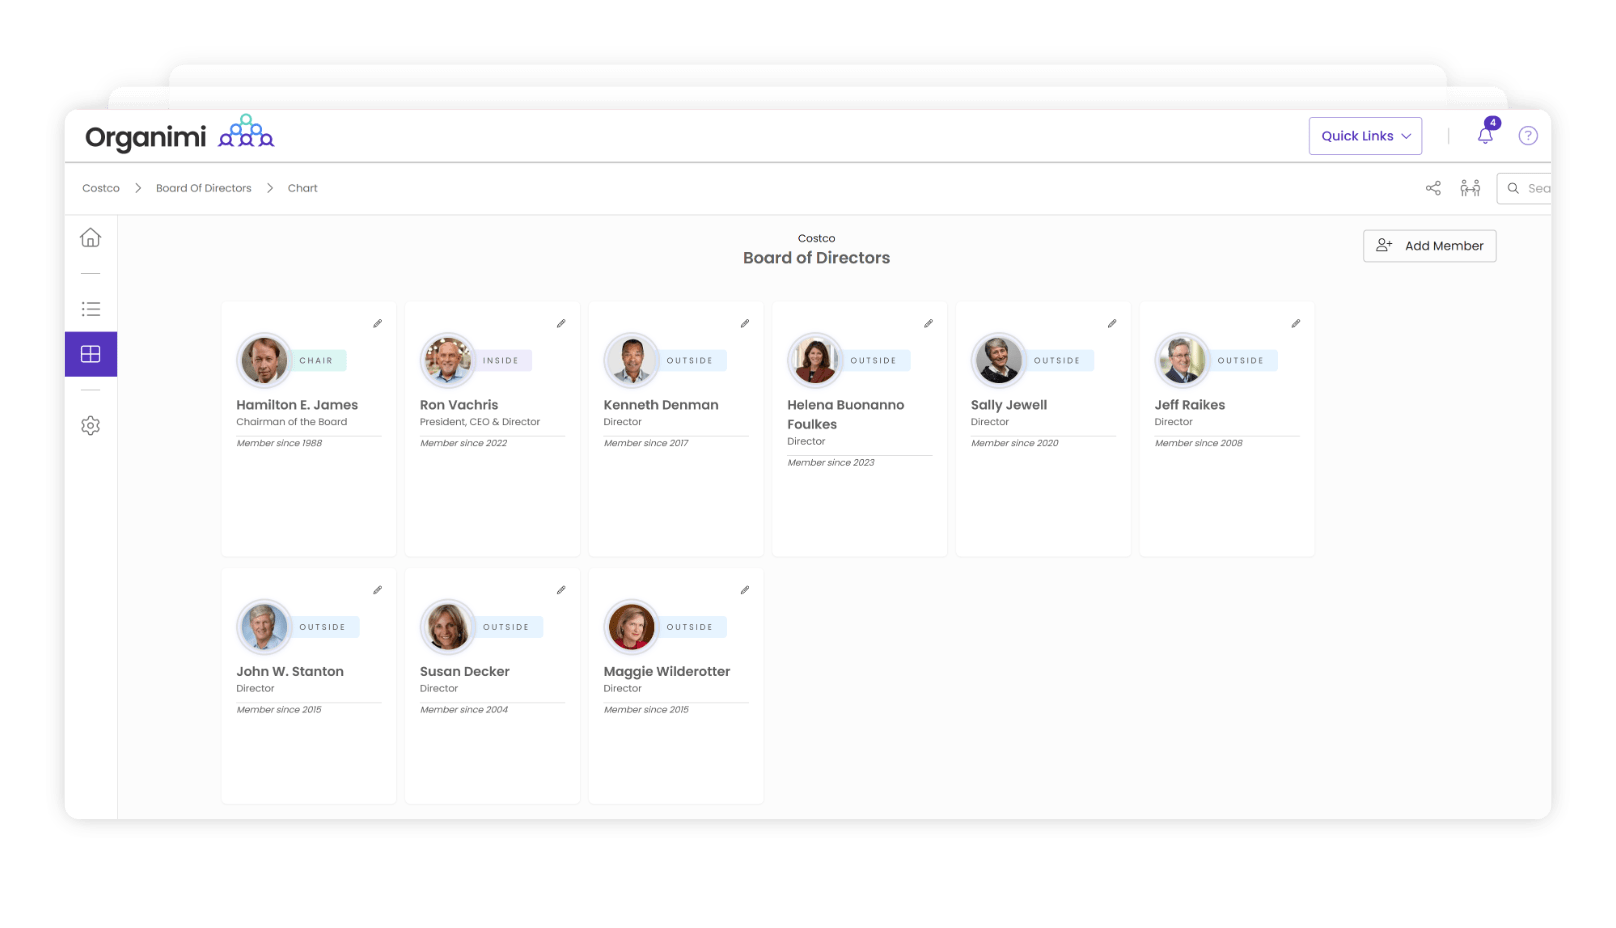Click the Add Member button
The image size is (1616, 928).
(x=1429, y=246)
